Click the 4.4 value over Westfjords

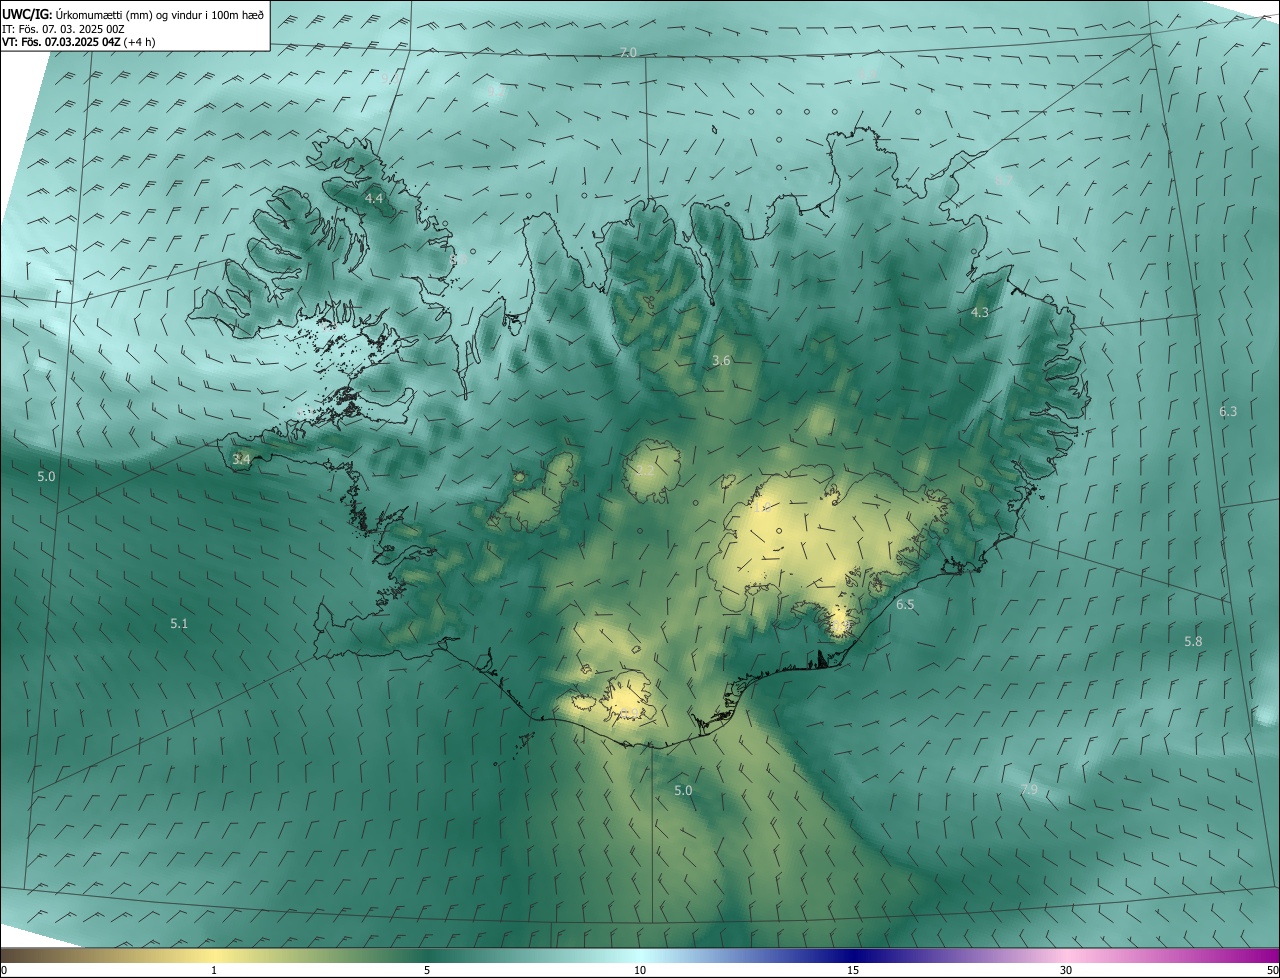[x=374, y=199]
